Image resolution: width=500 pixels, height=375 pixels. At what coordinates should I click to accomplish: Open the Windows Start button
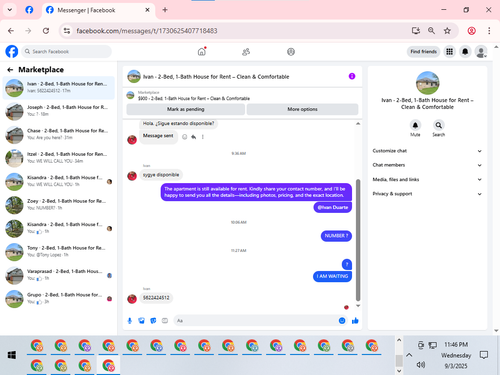point(12,355)
